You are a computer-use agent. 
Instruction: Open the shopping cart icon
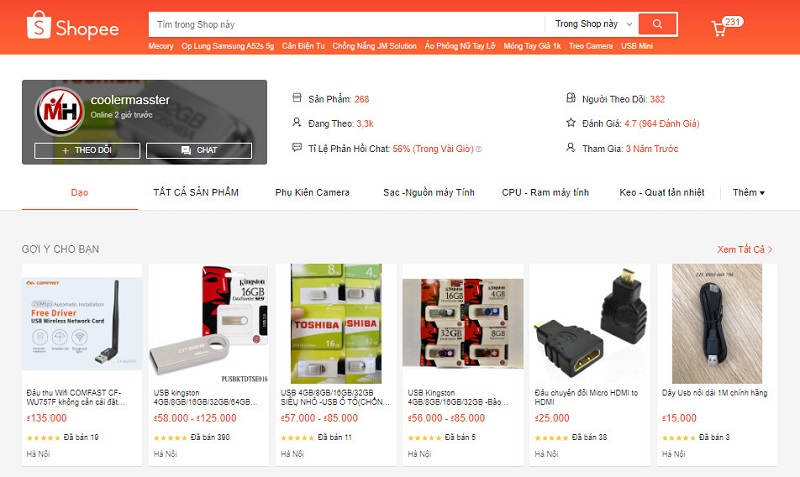click(x=719, y=28)
